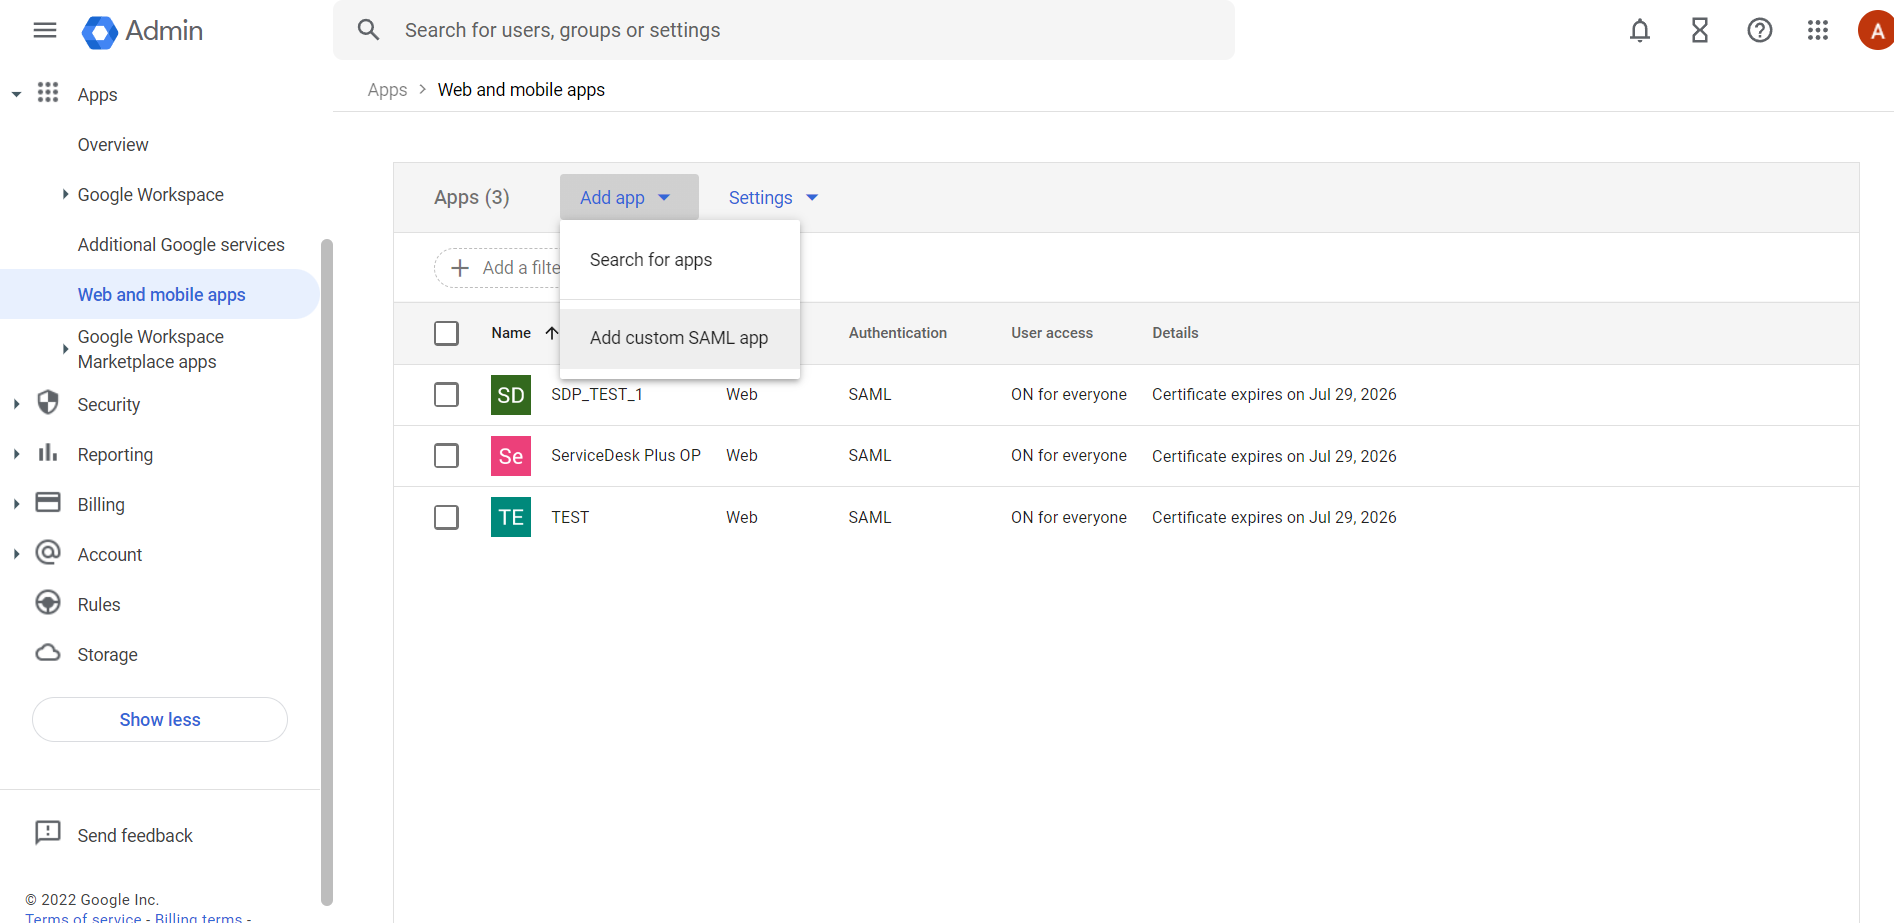
Task: Collapse the Apps section arrow
Action: [x=16, y=95]
